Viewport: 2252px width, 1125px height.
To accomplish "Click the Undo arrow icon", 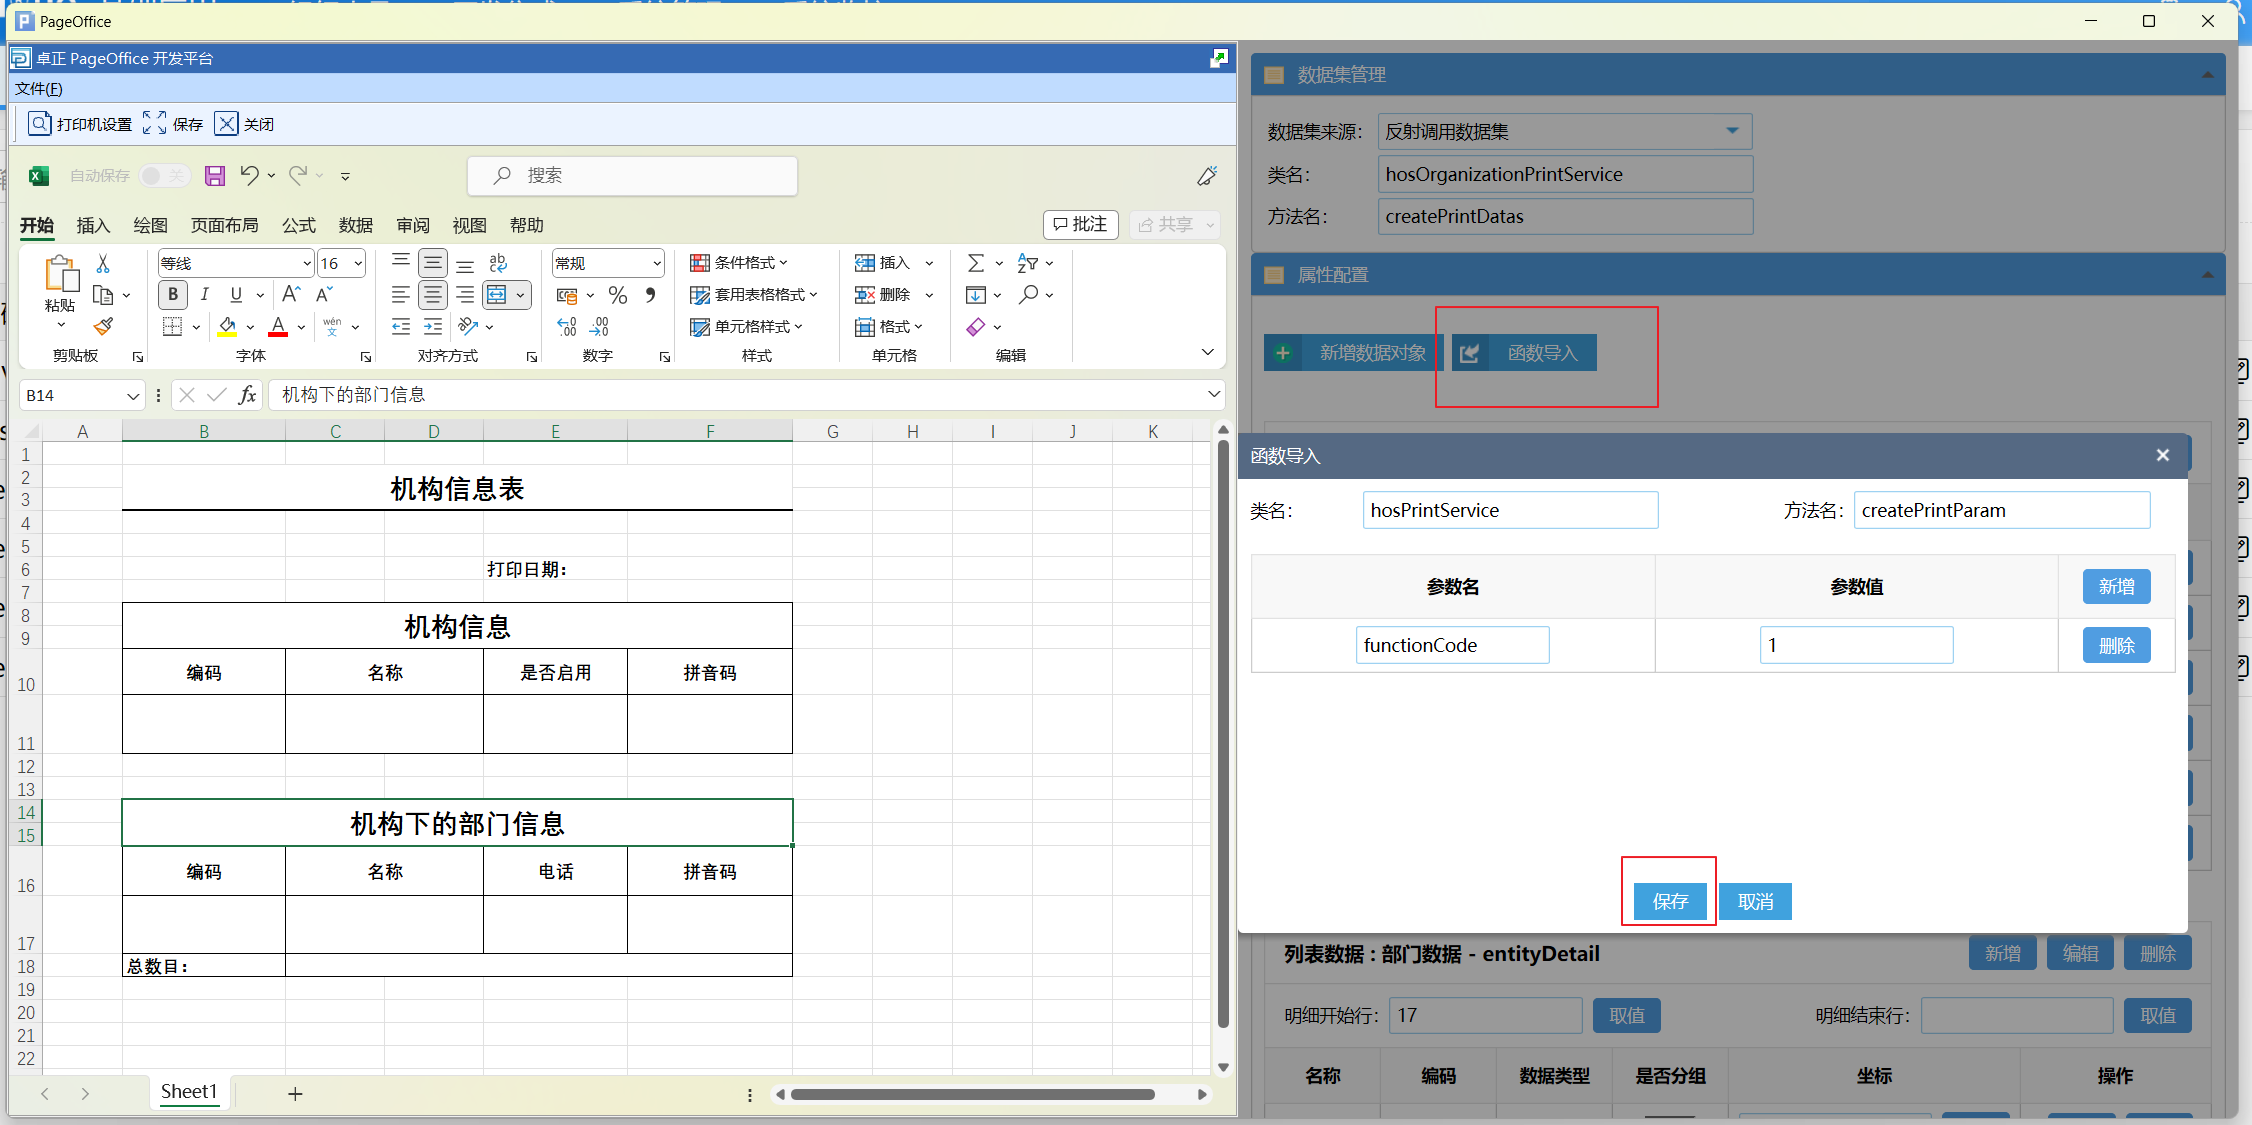I will click(249, 175).
